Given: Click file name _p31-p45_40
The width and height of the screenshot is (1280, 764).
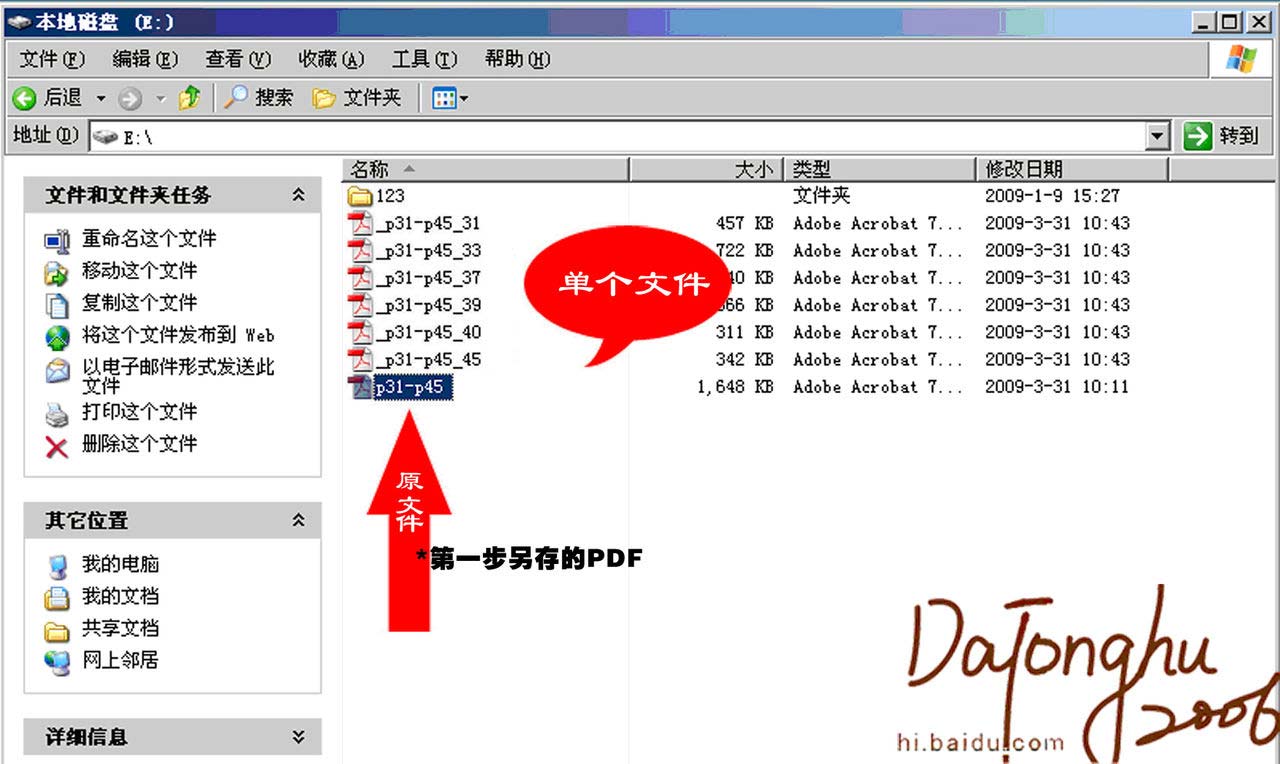Looking at the screenshot, I should (x=428, y=332).
